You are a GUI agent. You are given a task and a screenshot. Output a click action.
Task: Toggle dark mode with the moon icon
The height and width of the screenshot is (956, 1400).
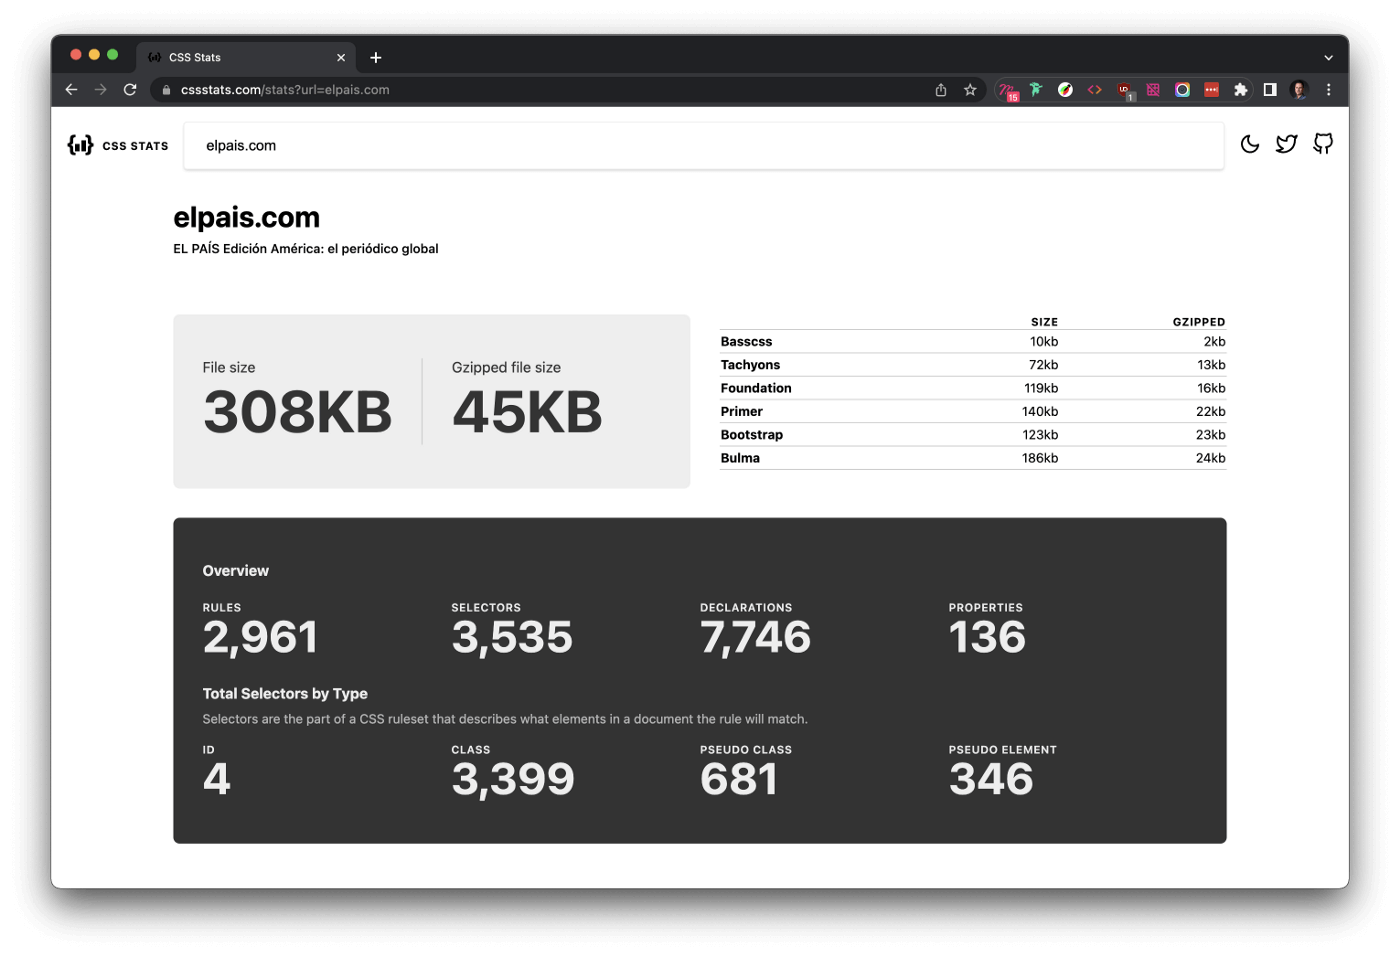1250,144
